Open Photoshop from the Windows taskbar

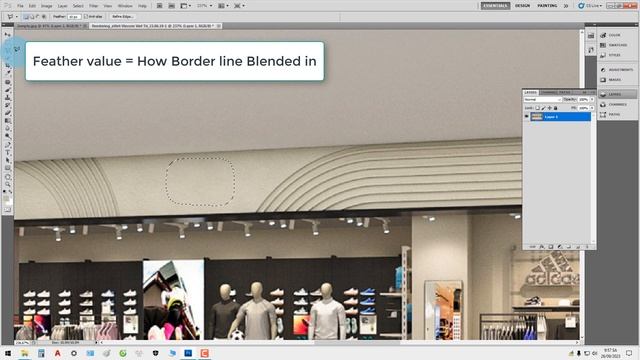point(188,353)
